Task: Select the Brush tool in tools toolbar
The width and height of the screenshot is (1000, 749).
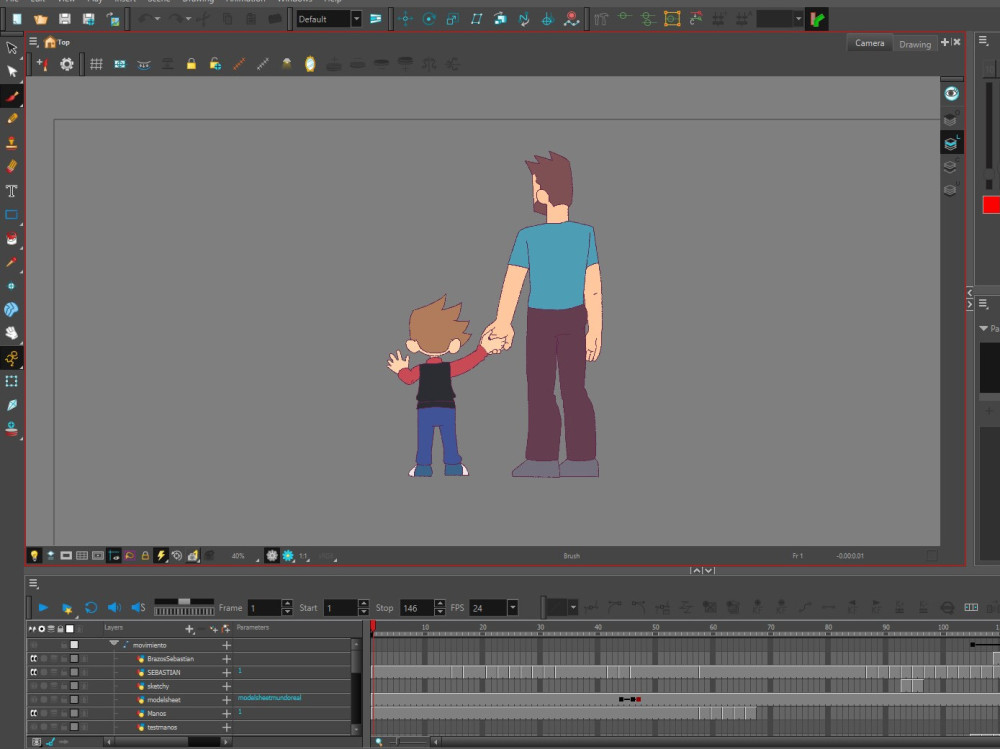Action: (x=11, y=96)
